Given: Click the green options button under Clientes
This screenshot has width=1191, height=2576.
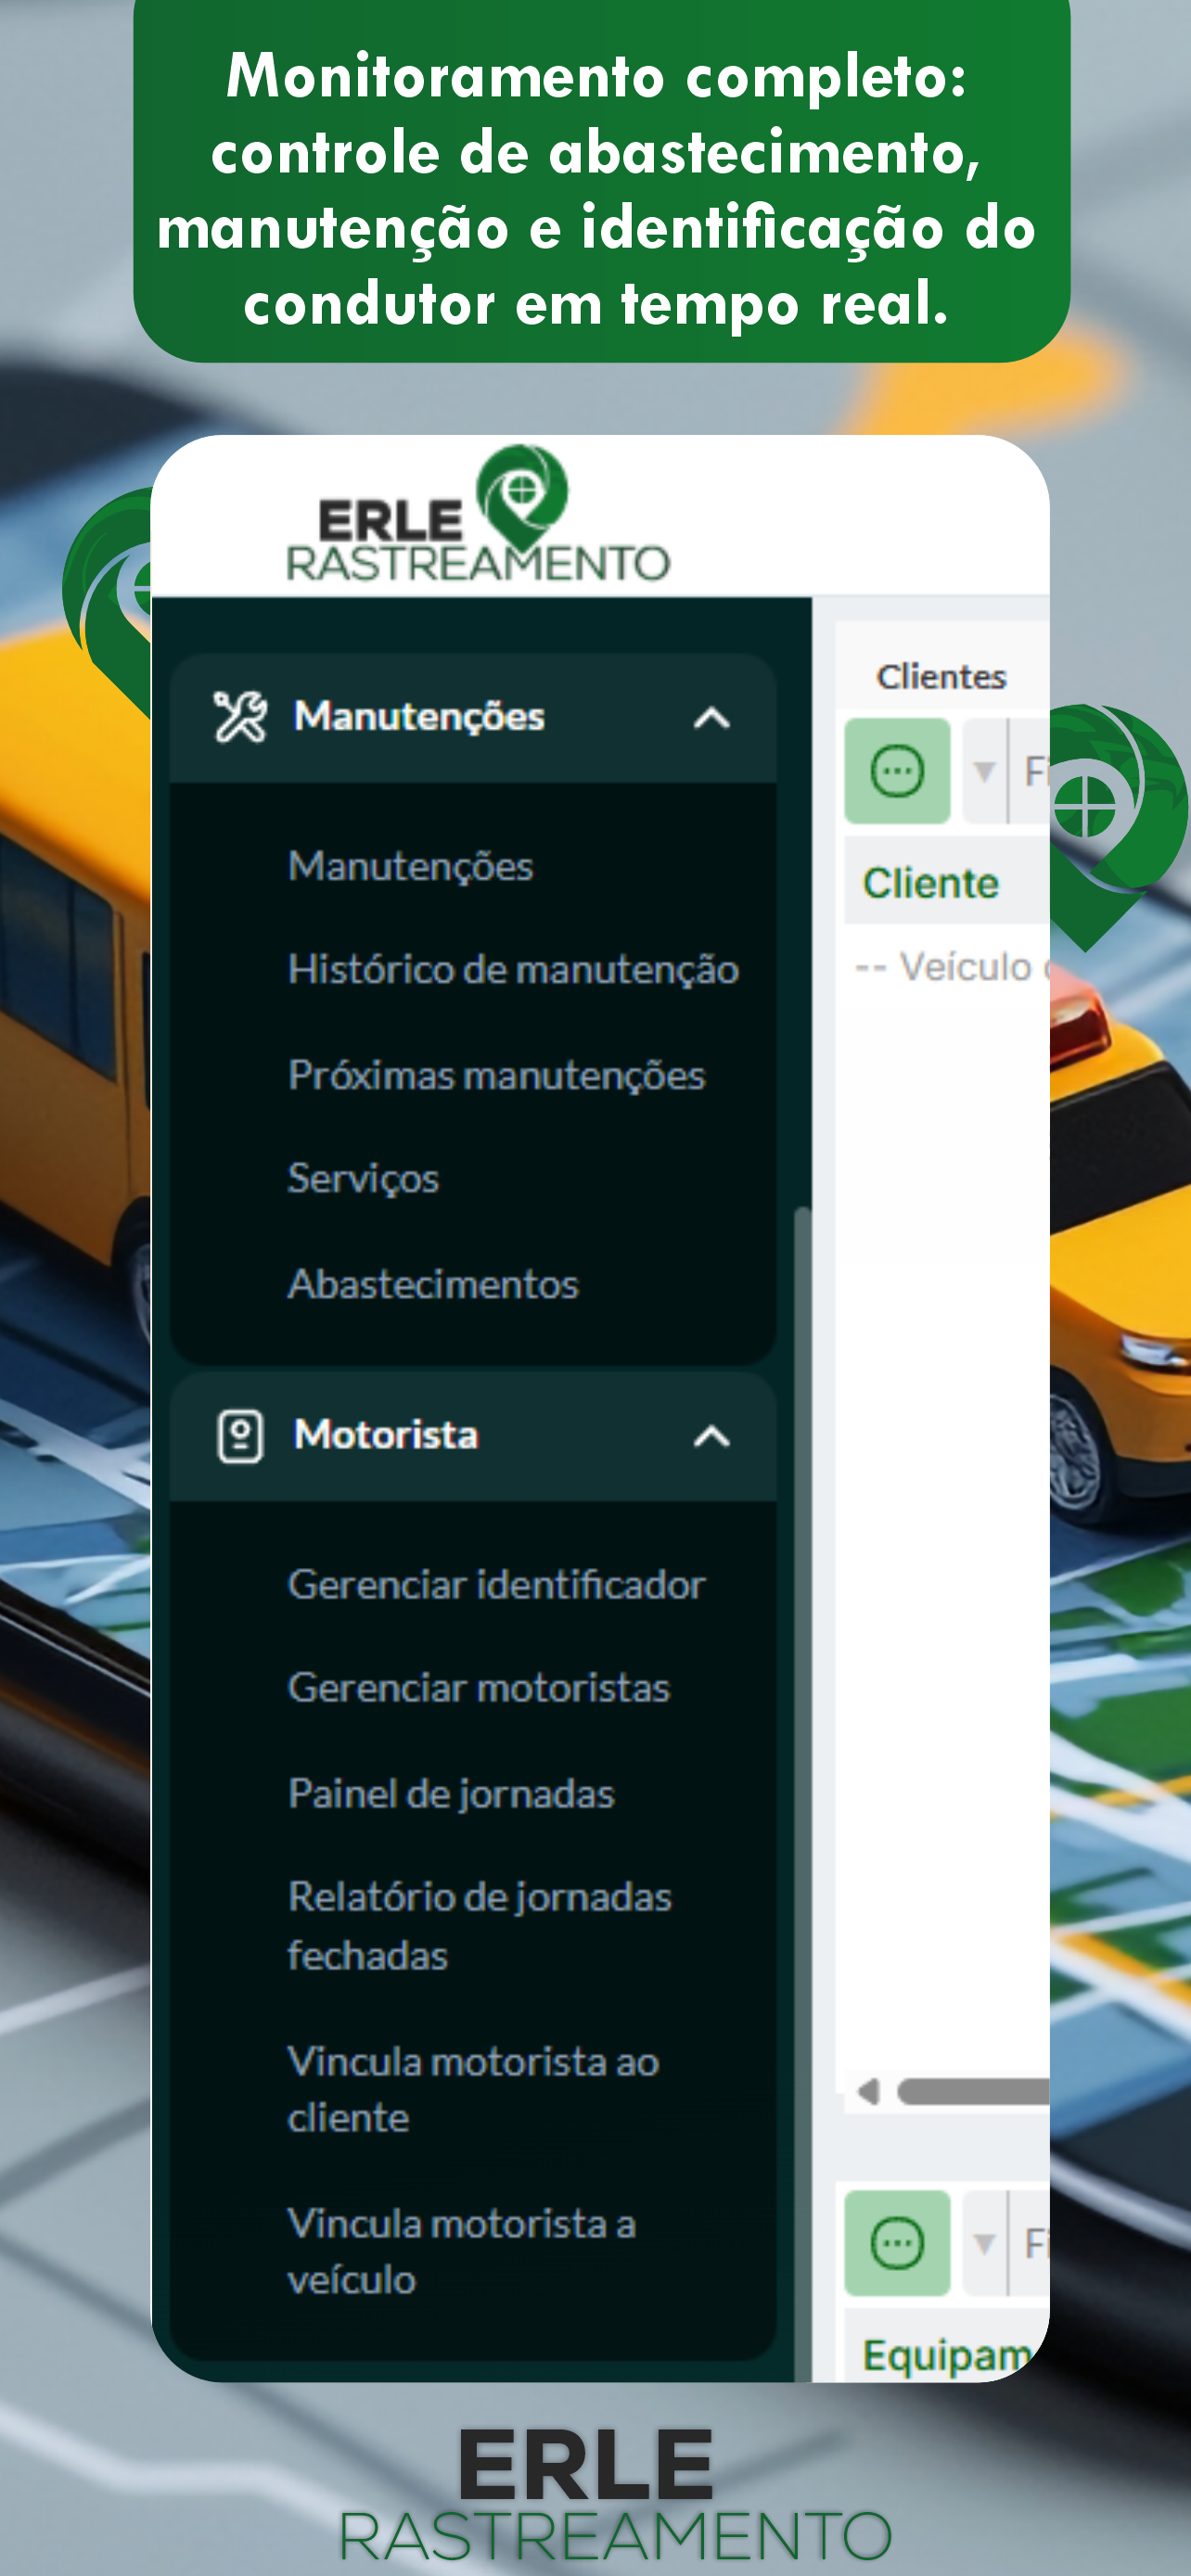Looking at the screenshot, I should pos(897,771).
